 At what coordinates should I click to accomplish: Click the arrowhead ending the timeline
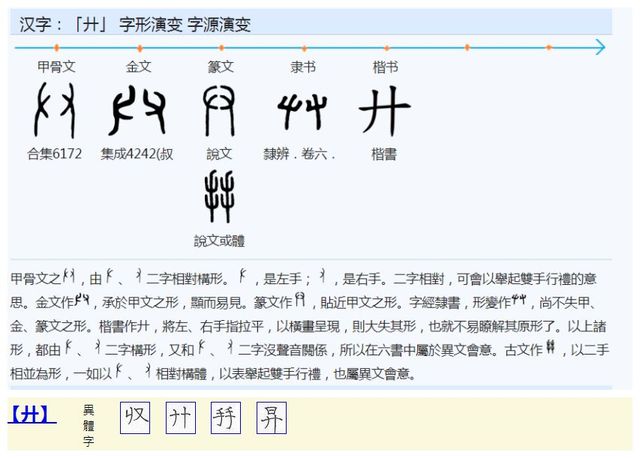(x=598, y=47)
